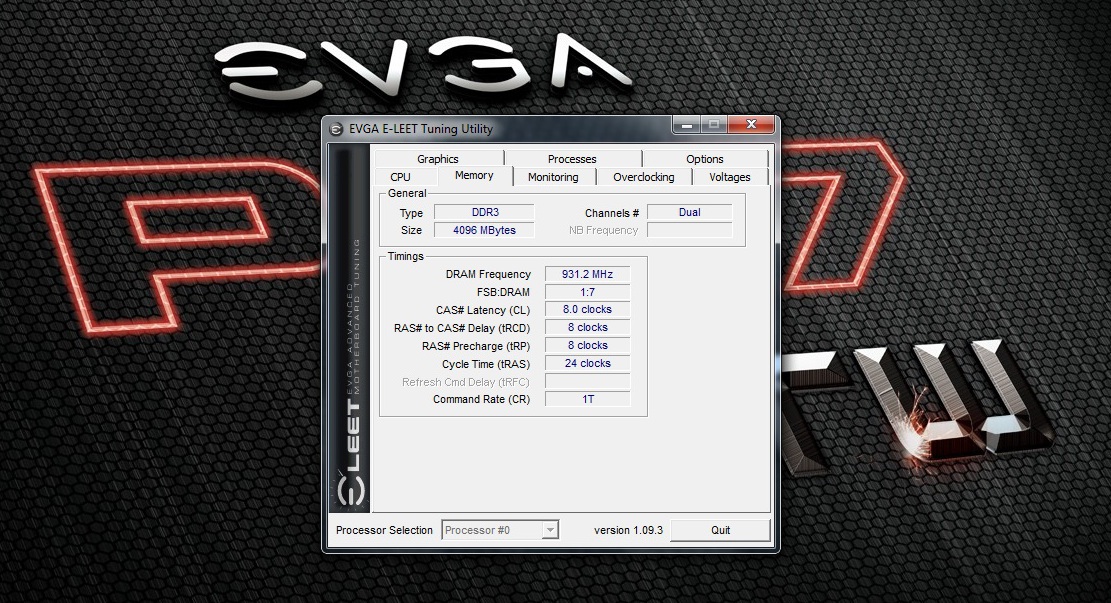Click the window title EVGA E-LEET Tuning Utility

click(421, 129)
